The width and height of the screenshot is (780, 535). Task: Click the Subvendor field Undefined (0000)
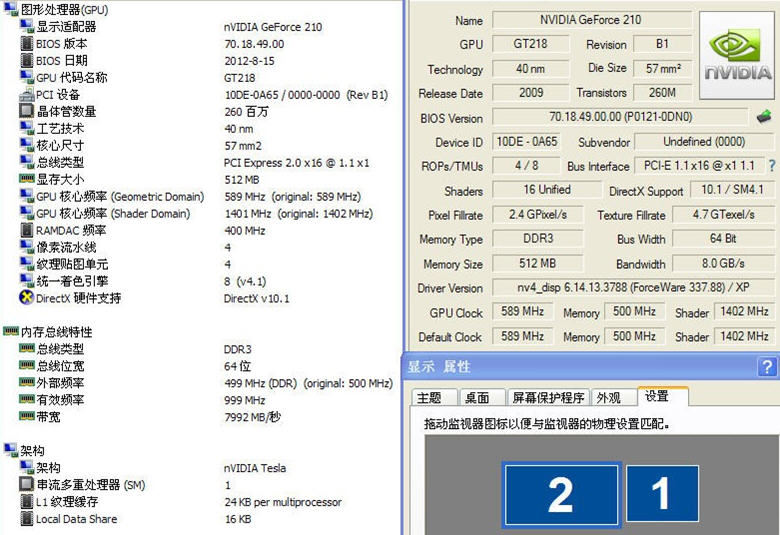click(704, 142)
